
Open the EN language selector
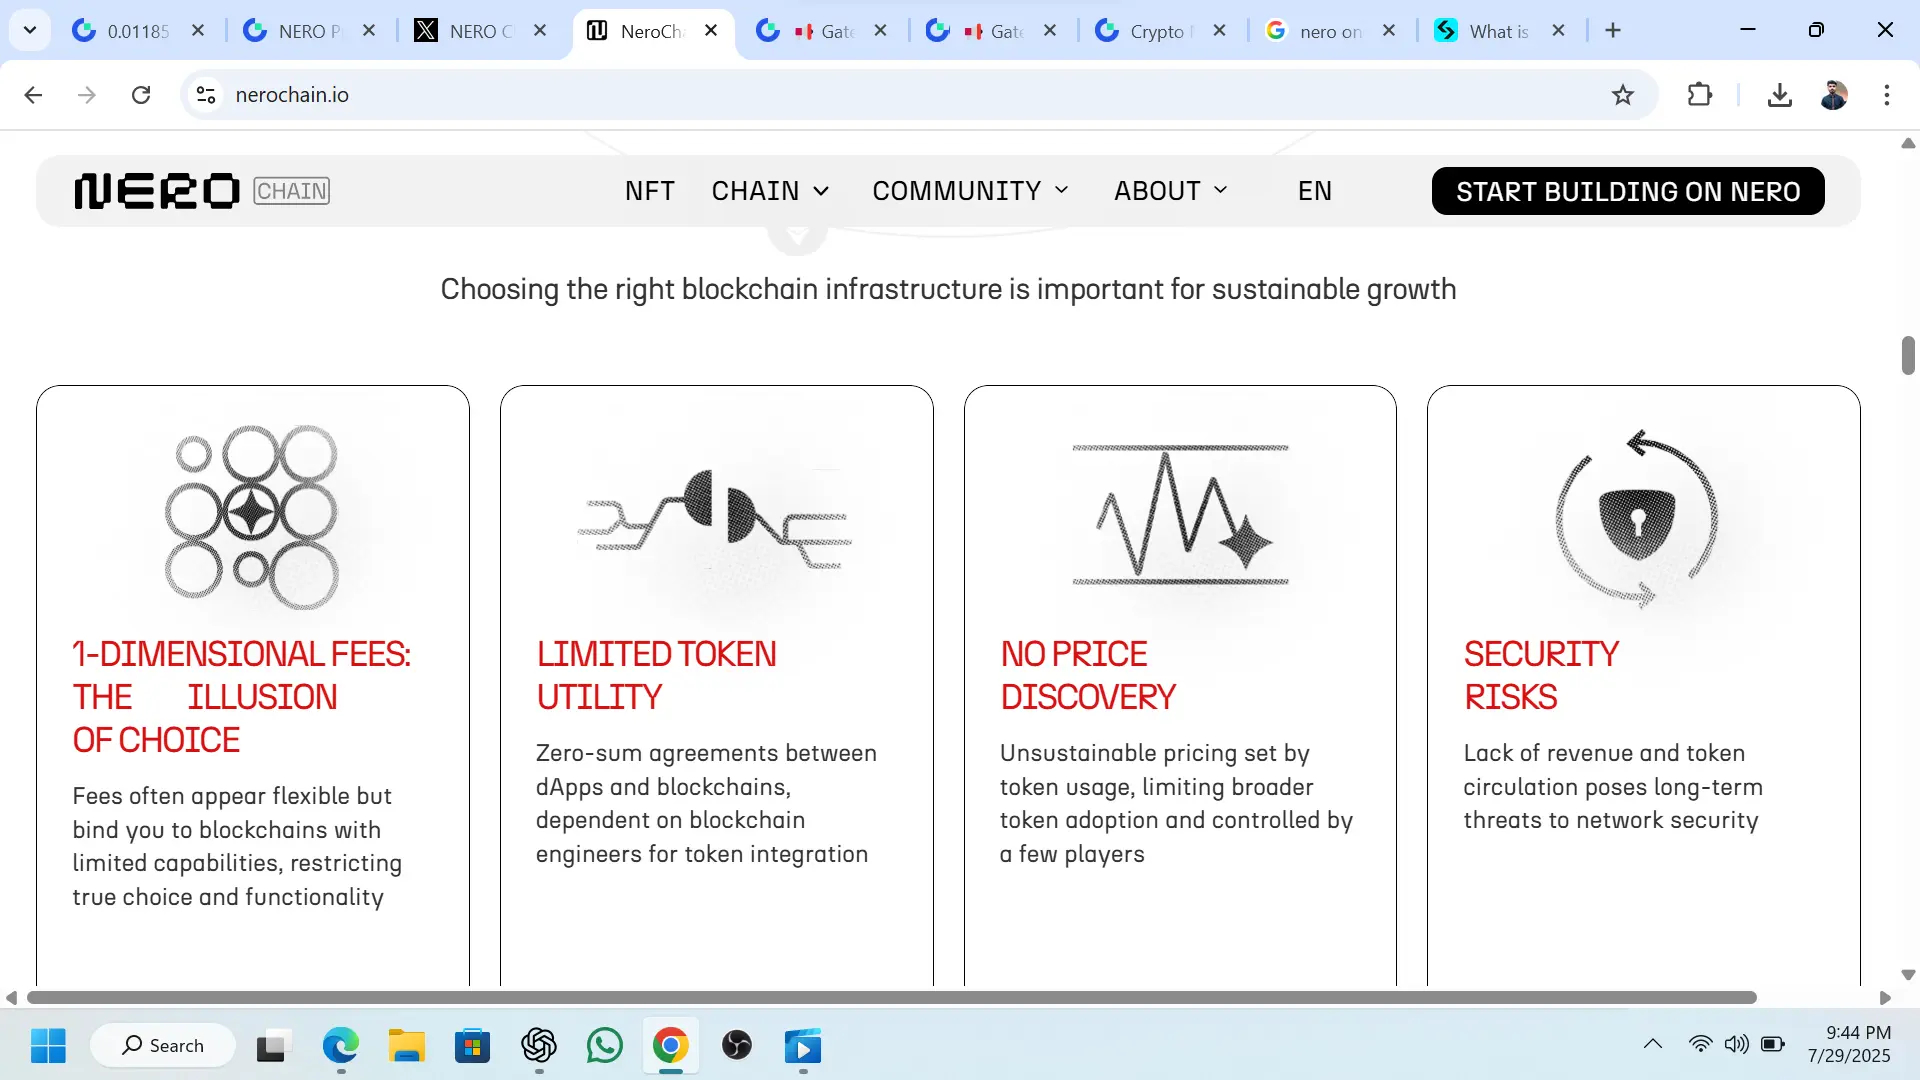click(1314, 191)
